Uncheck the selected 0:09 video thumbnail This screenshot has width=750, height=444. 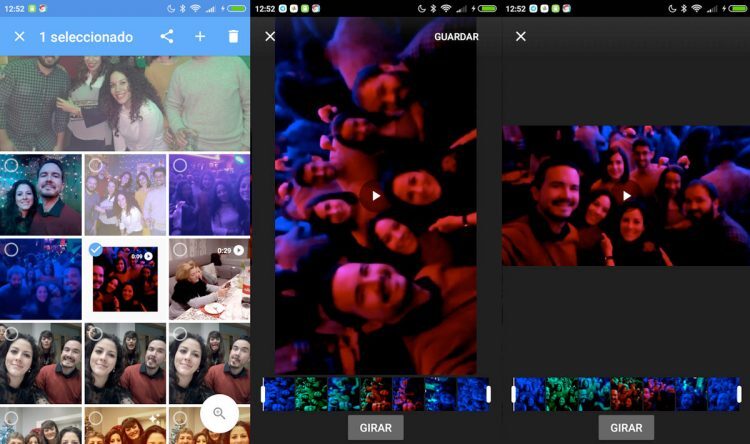(x=95, y=250)
